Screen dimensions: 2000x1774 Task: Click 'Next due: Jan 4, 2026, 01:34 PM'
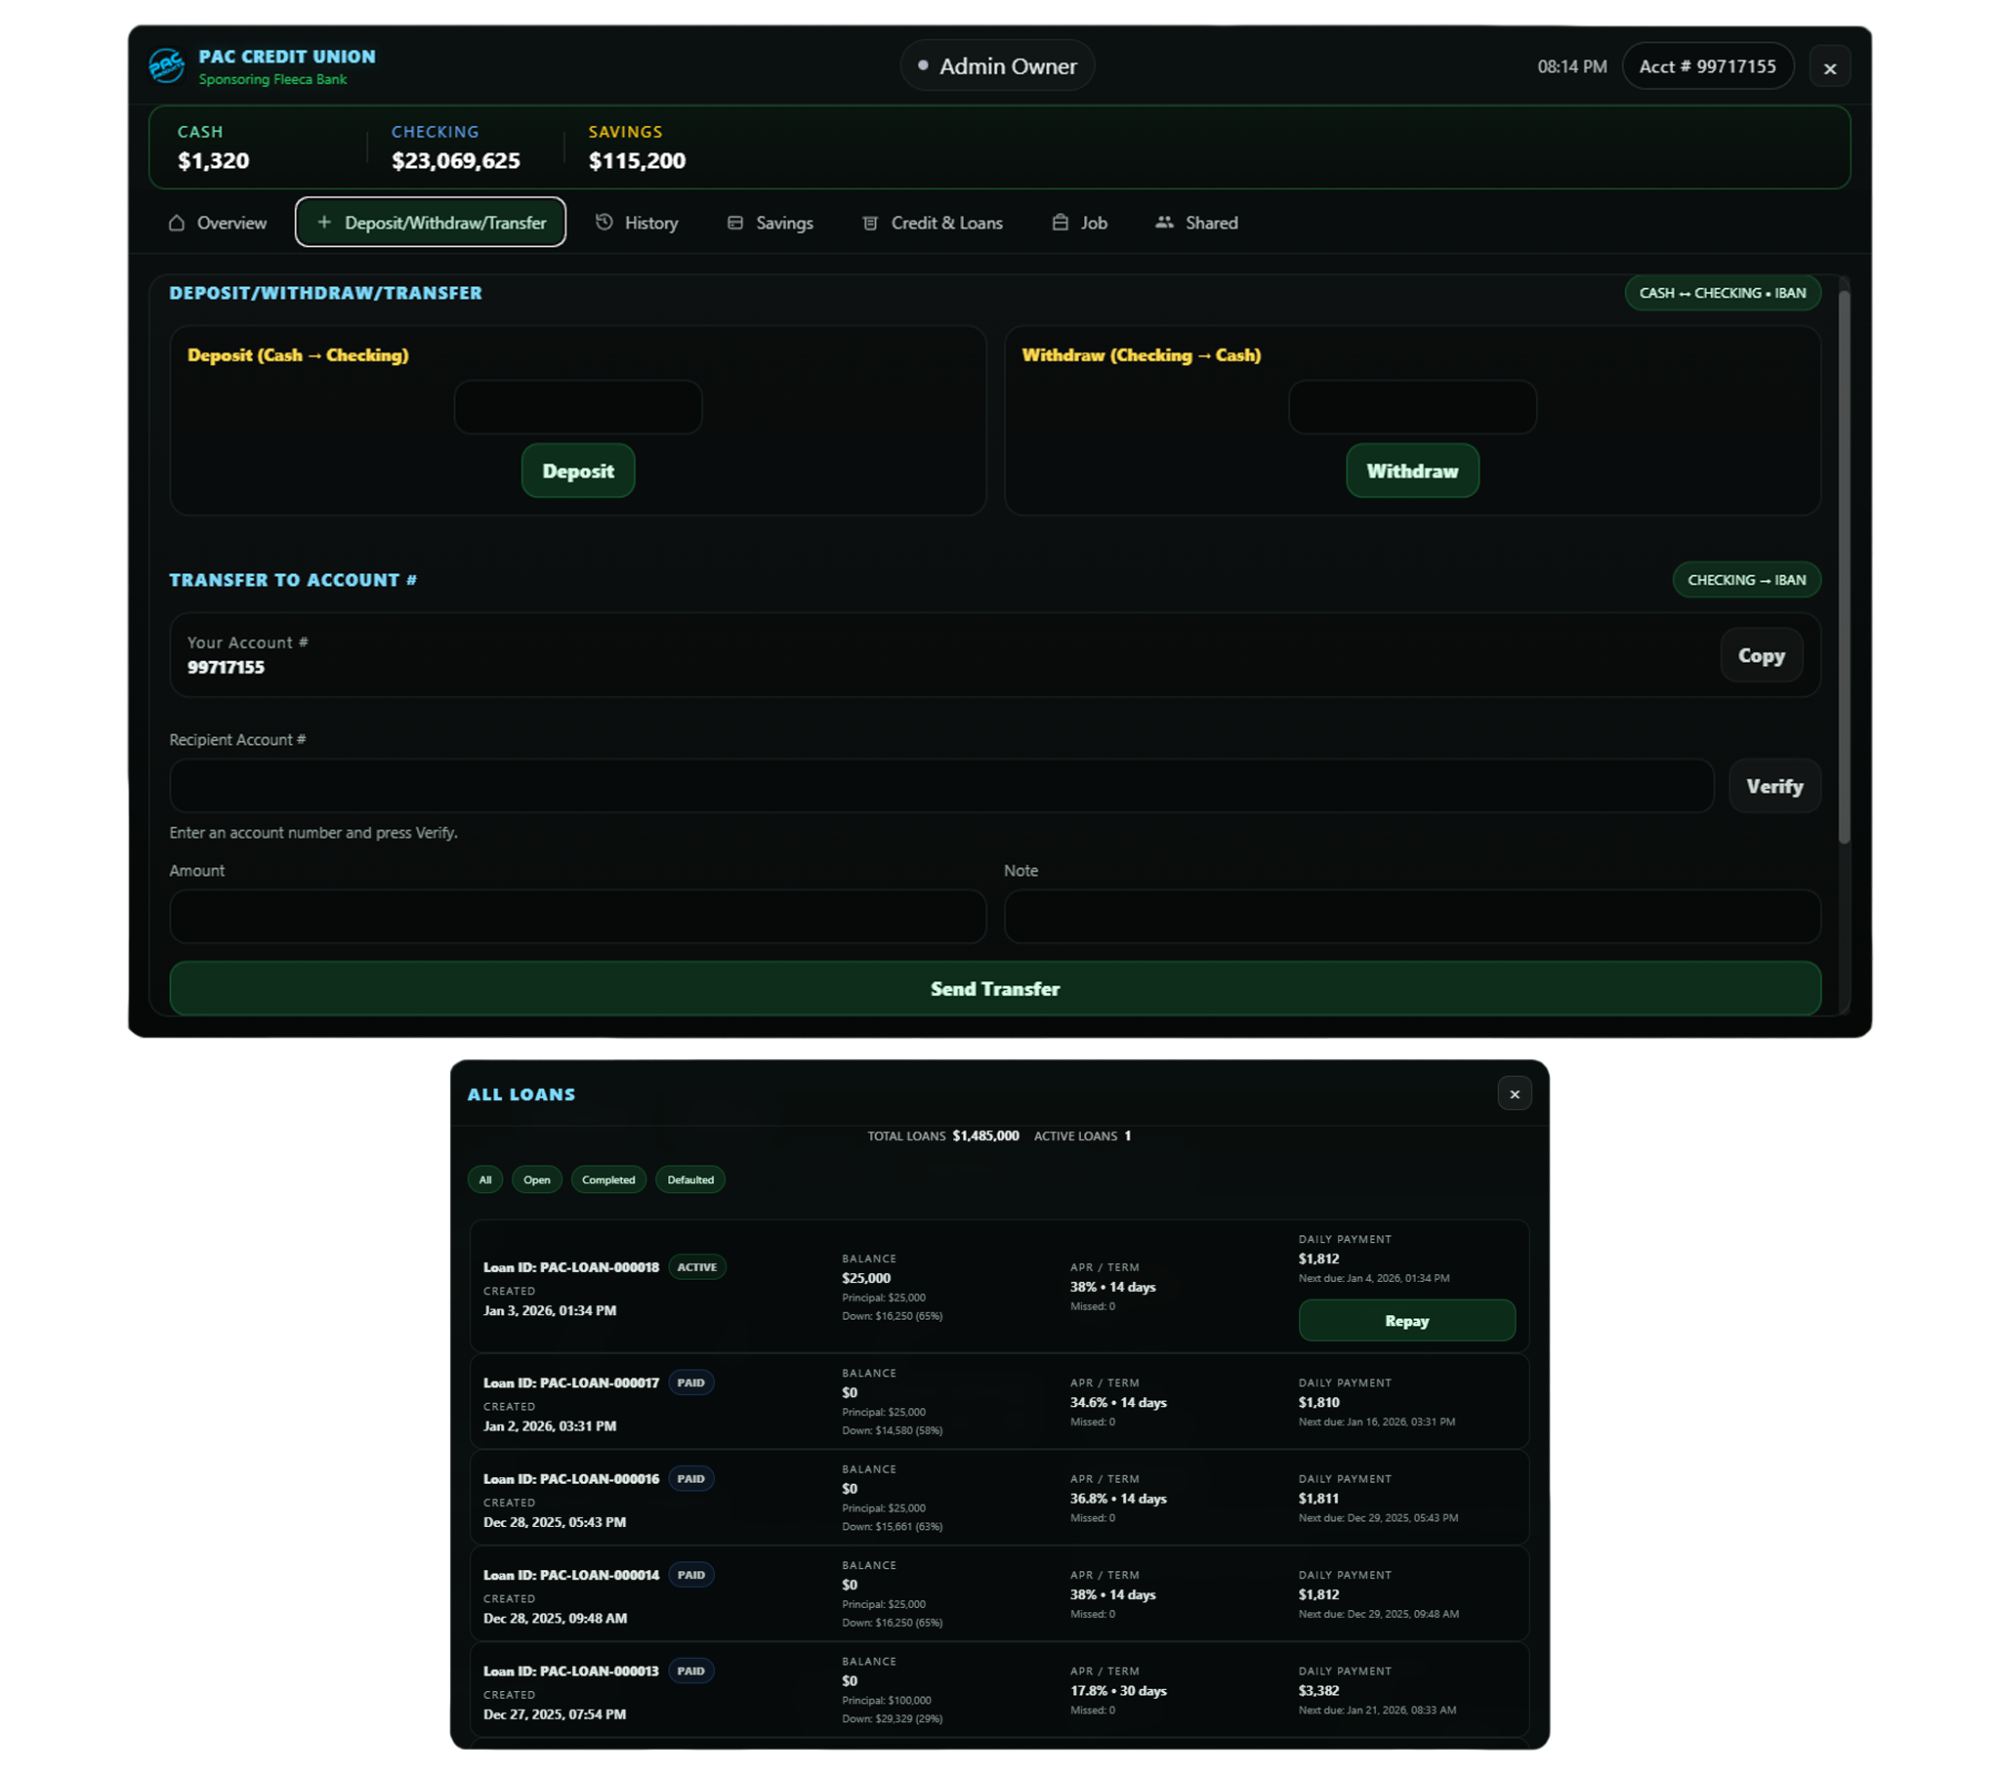(1373, 1278)
